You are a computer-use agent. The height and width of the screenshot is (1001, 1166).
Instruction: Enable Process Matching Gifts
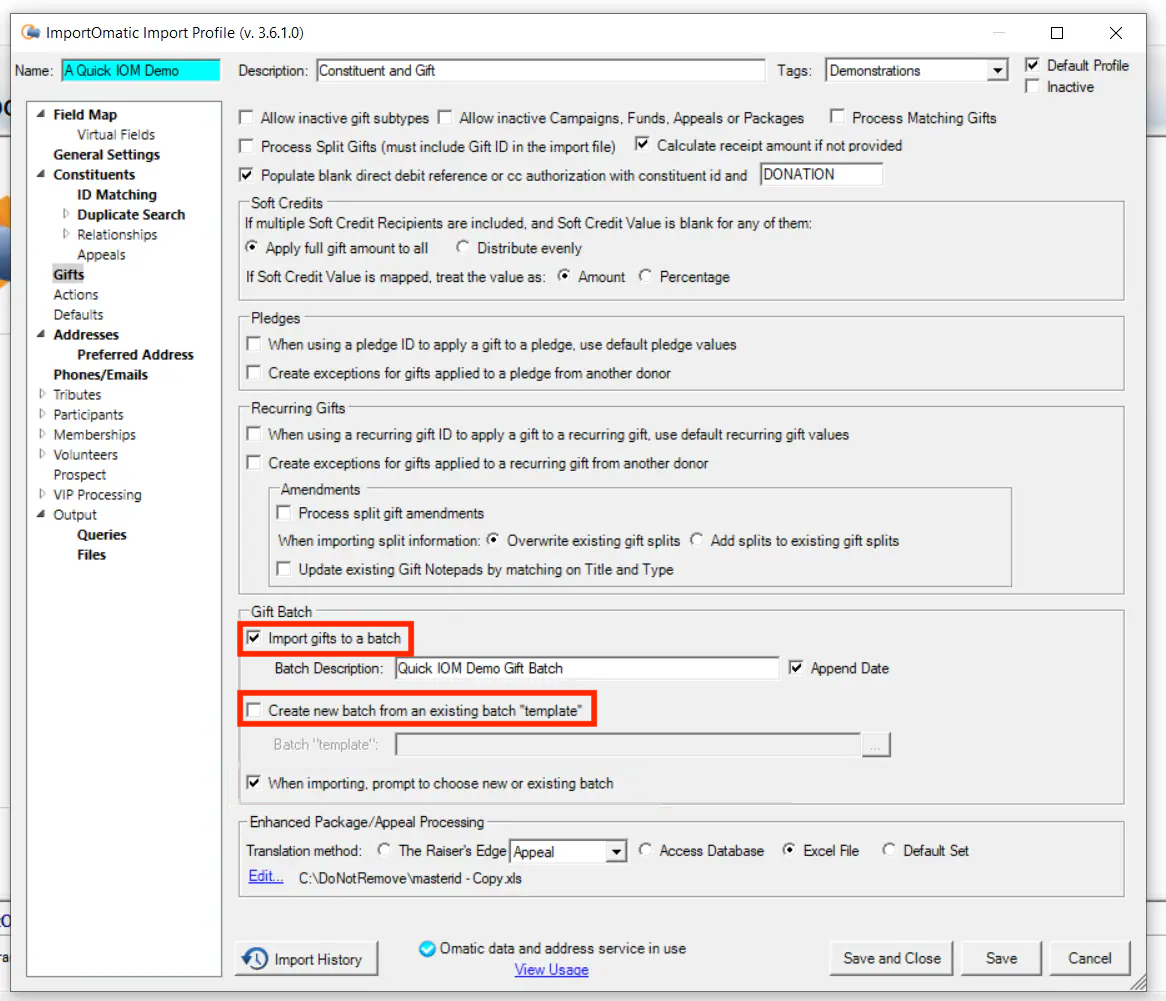[837, 117]
